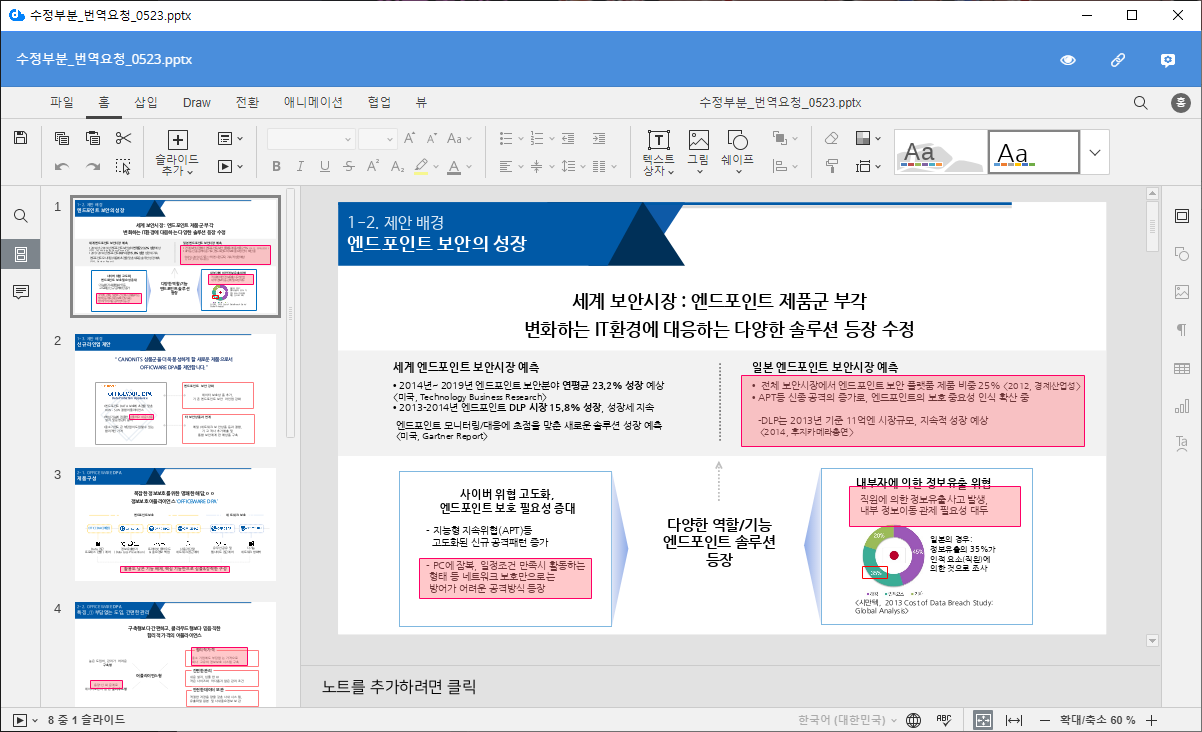Open the 한국어 (대한민국) language dropdown
This screenshot has height=732, width=1202.
[848, 719]
